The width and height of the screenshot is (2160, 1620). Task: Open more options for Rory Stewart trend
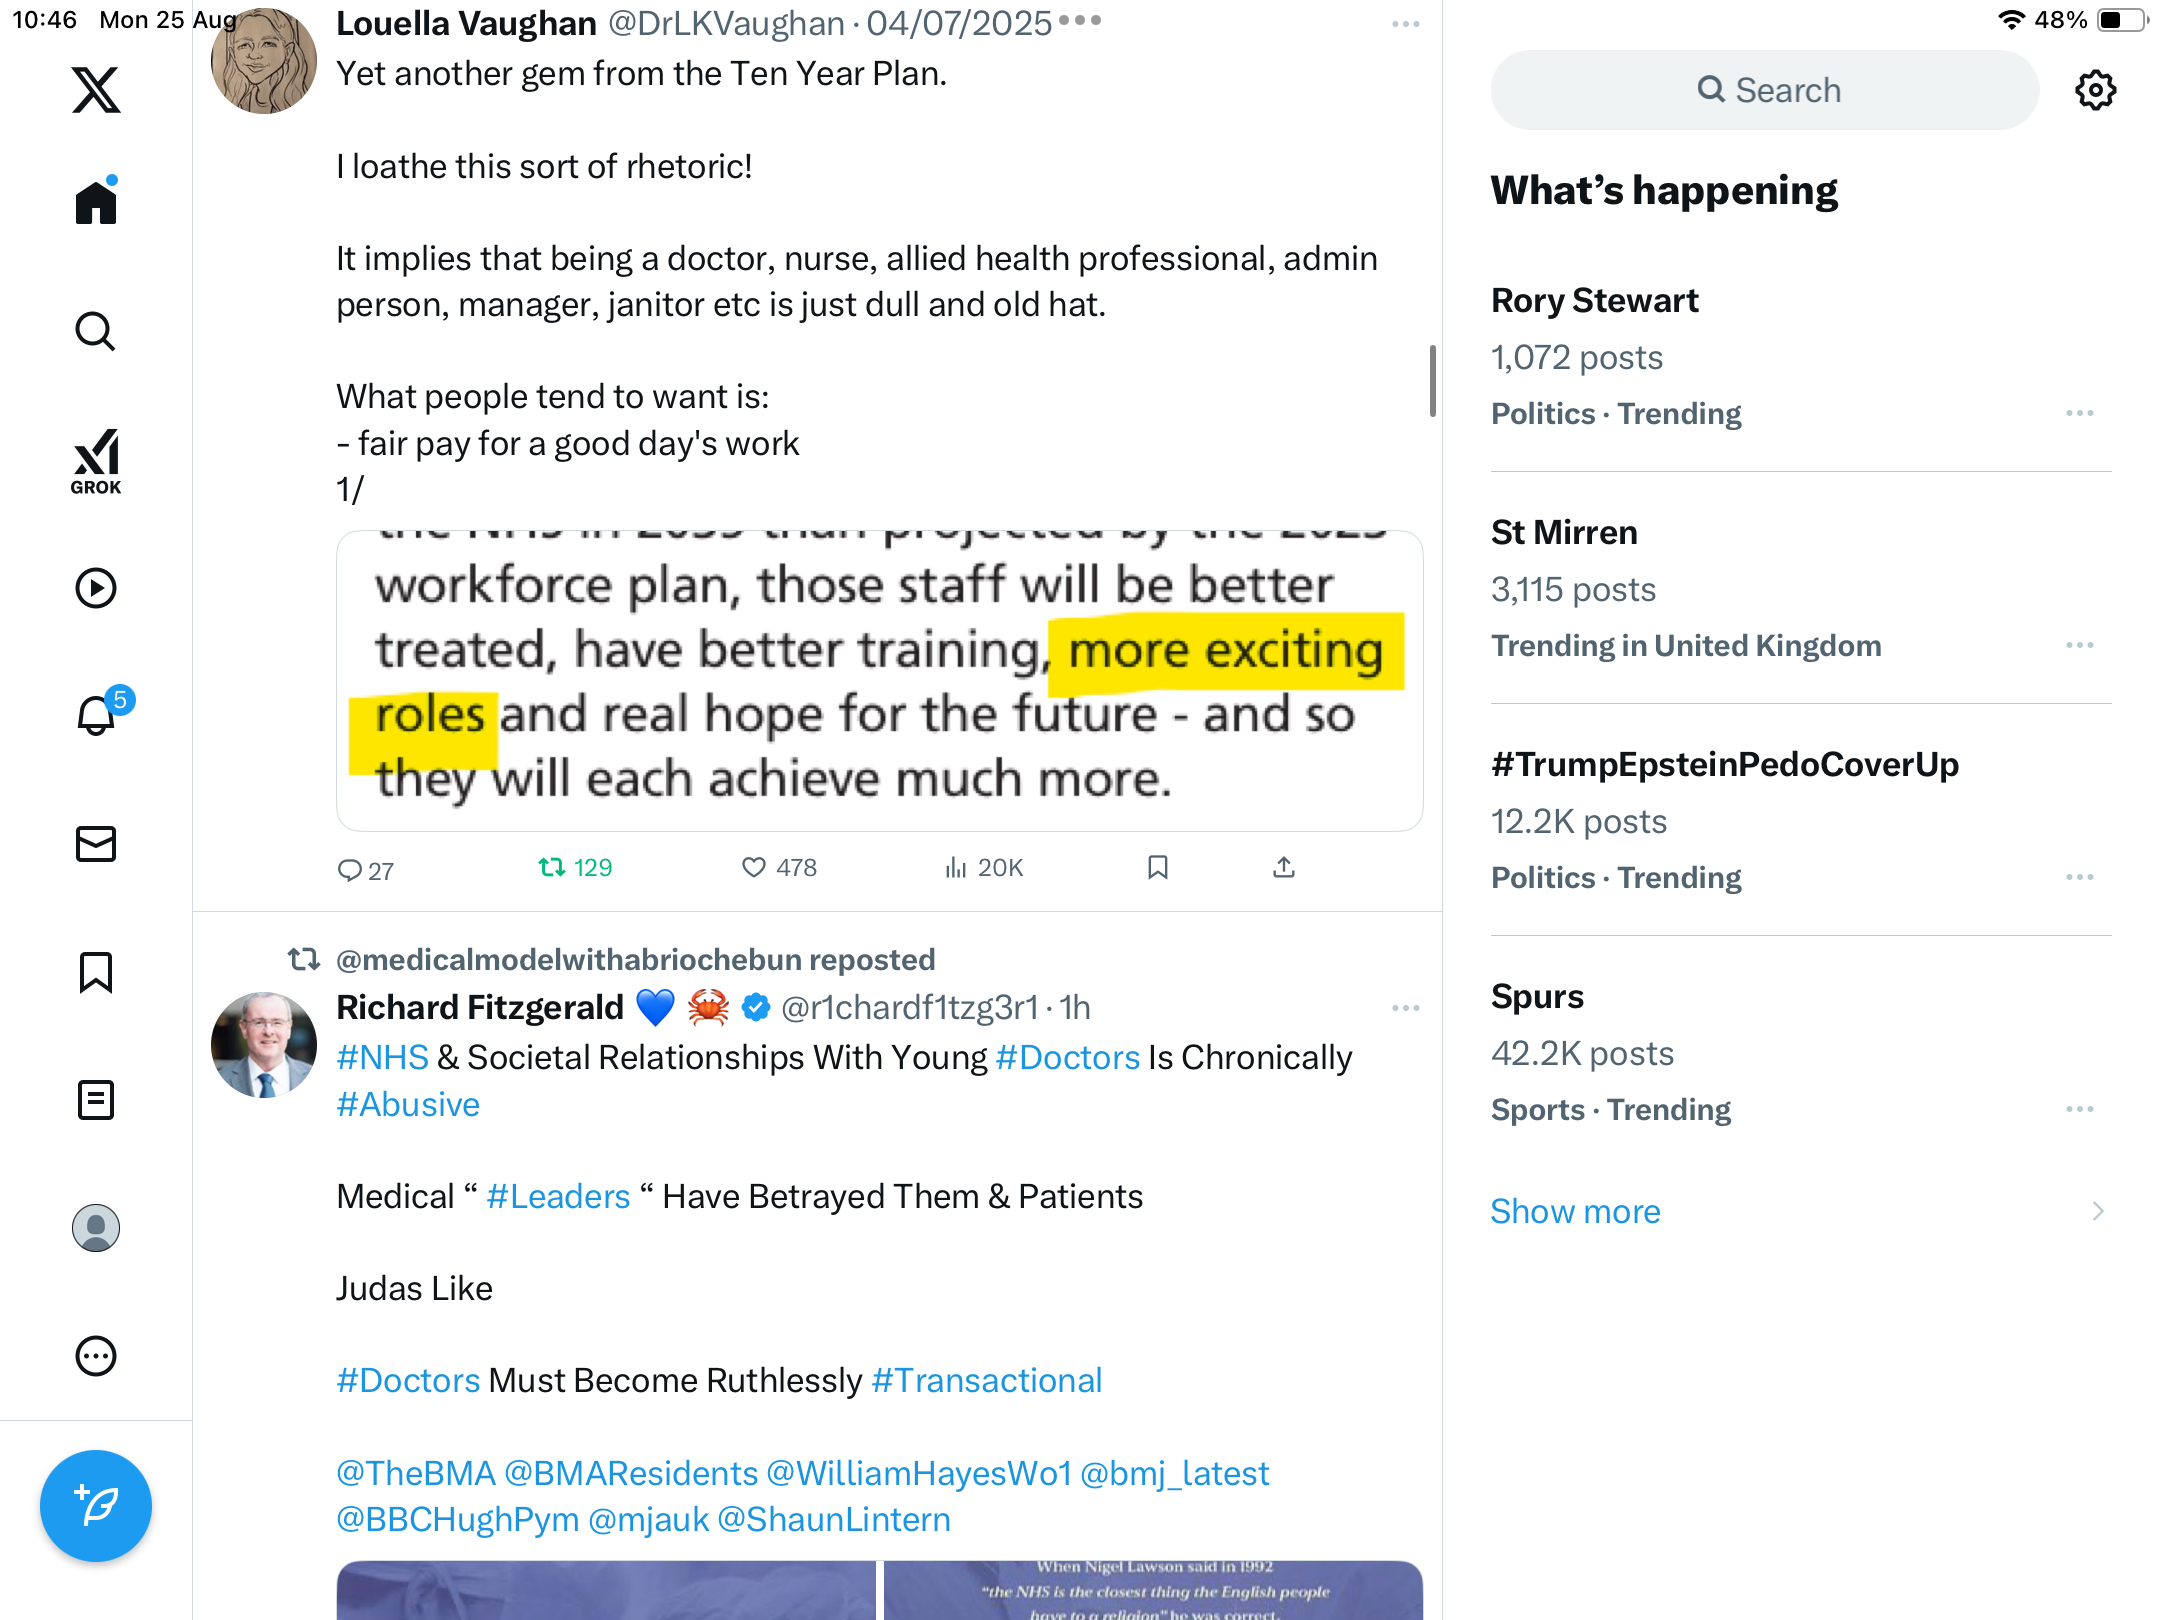coord(2079,413)
